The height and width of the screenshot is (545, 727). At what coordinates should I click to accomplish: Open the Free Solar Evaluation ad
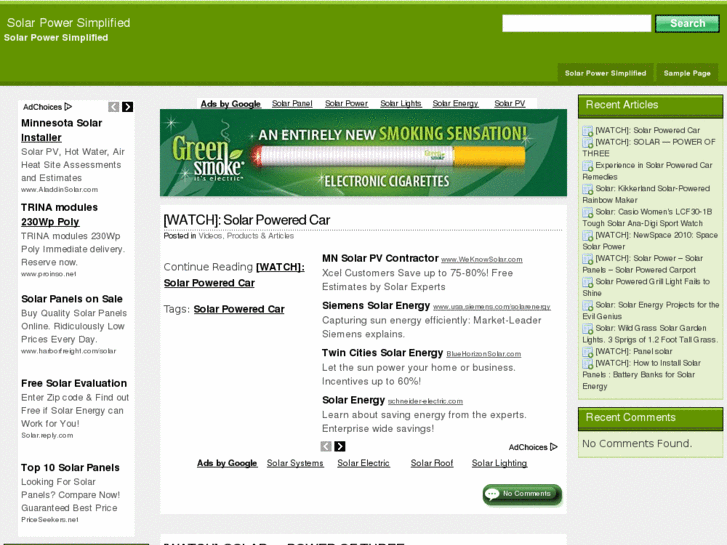74,383
